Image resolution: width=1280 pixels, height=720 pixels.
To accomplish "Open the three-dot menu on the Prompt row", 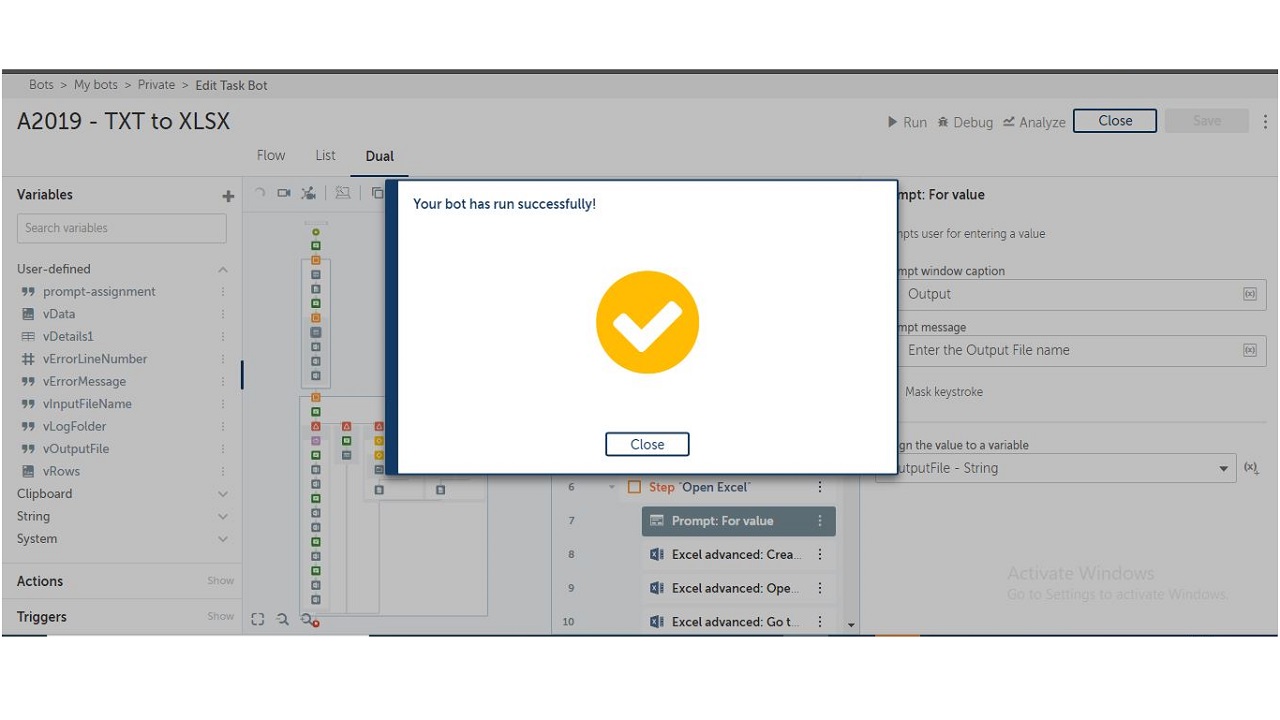I will 820,521.
